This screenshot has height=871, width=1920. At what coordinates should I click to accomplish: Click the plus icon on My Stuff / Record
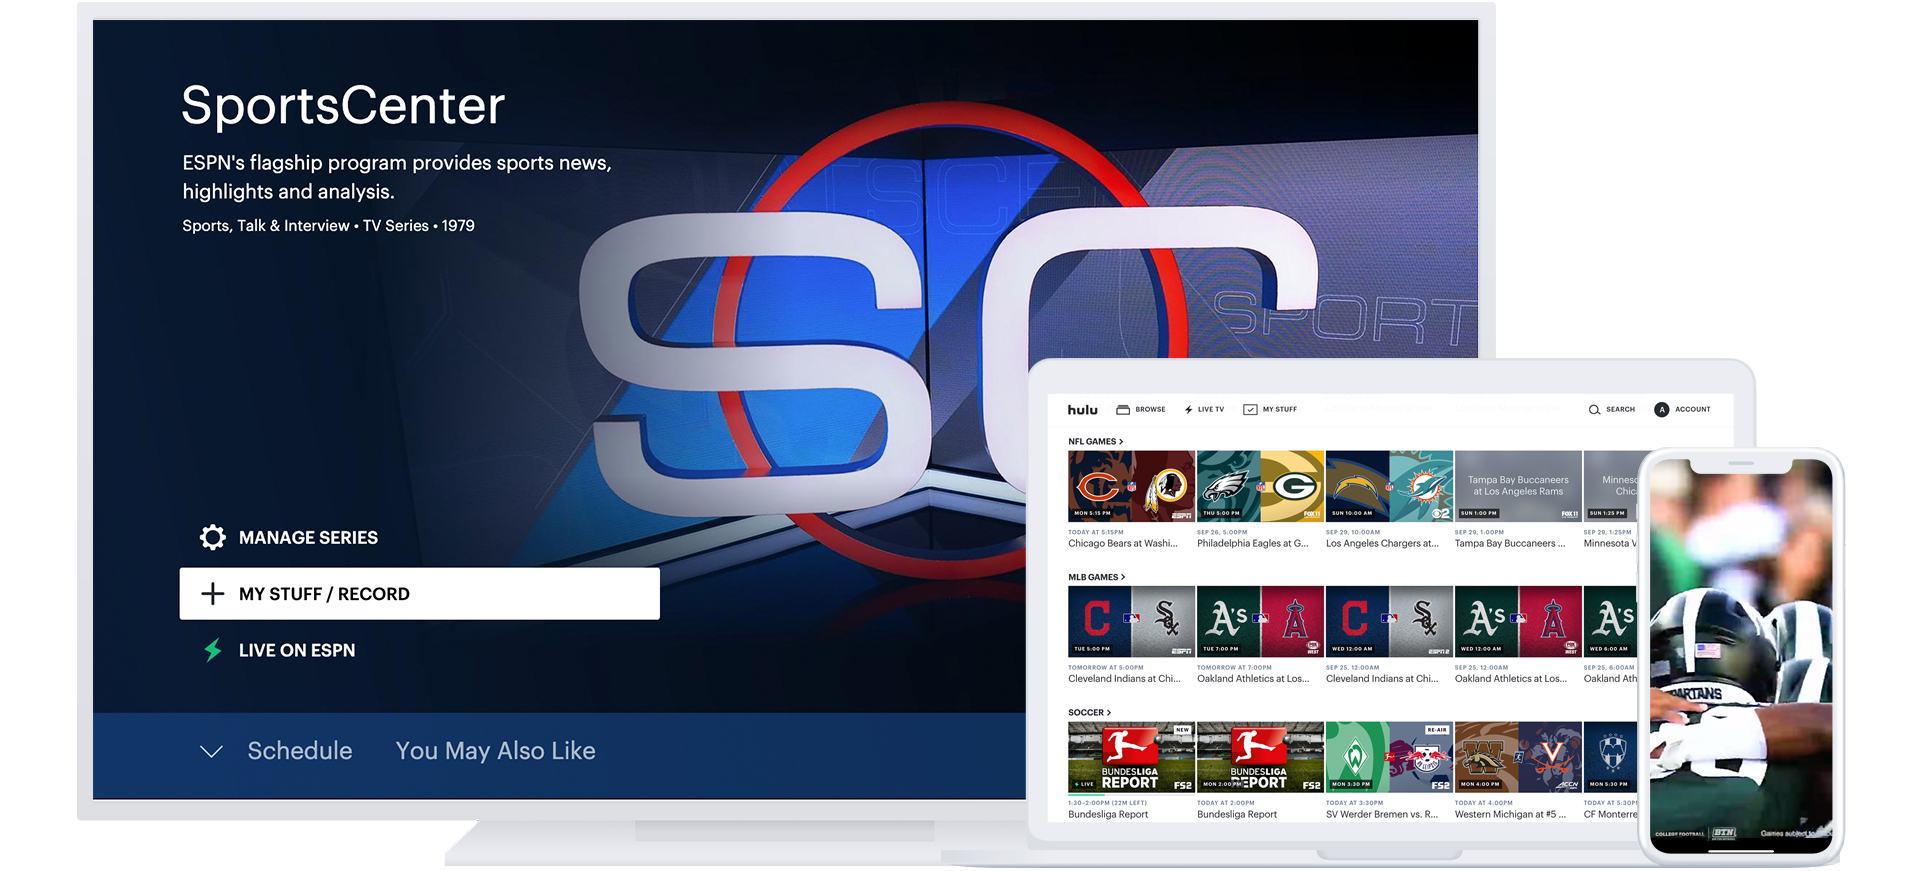click(212, 594)
